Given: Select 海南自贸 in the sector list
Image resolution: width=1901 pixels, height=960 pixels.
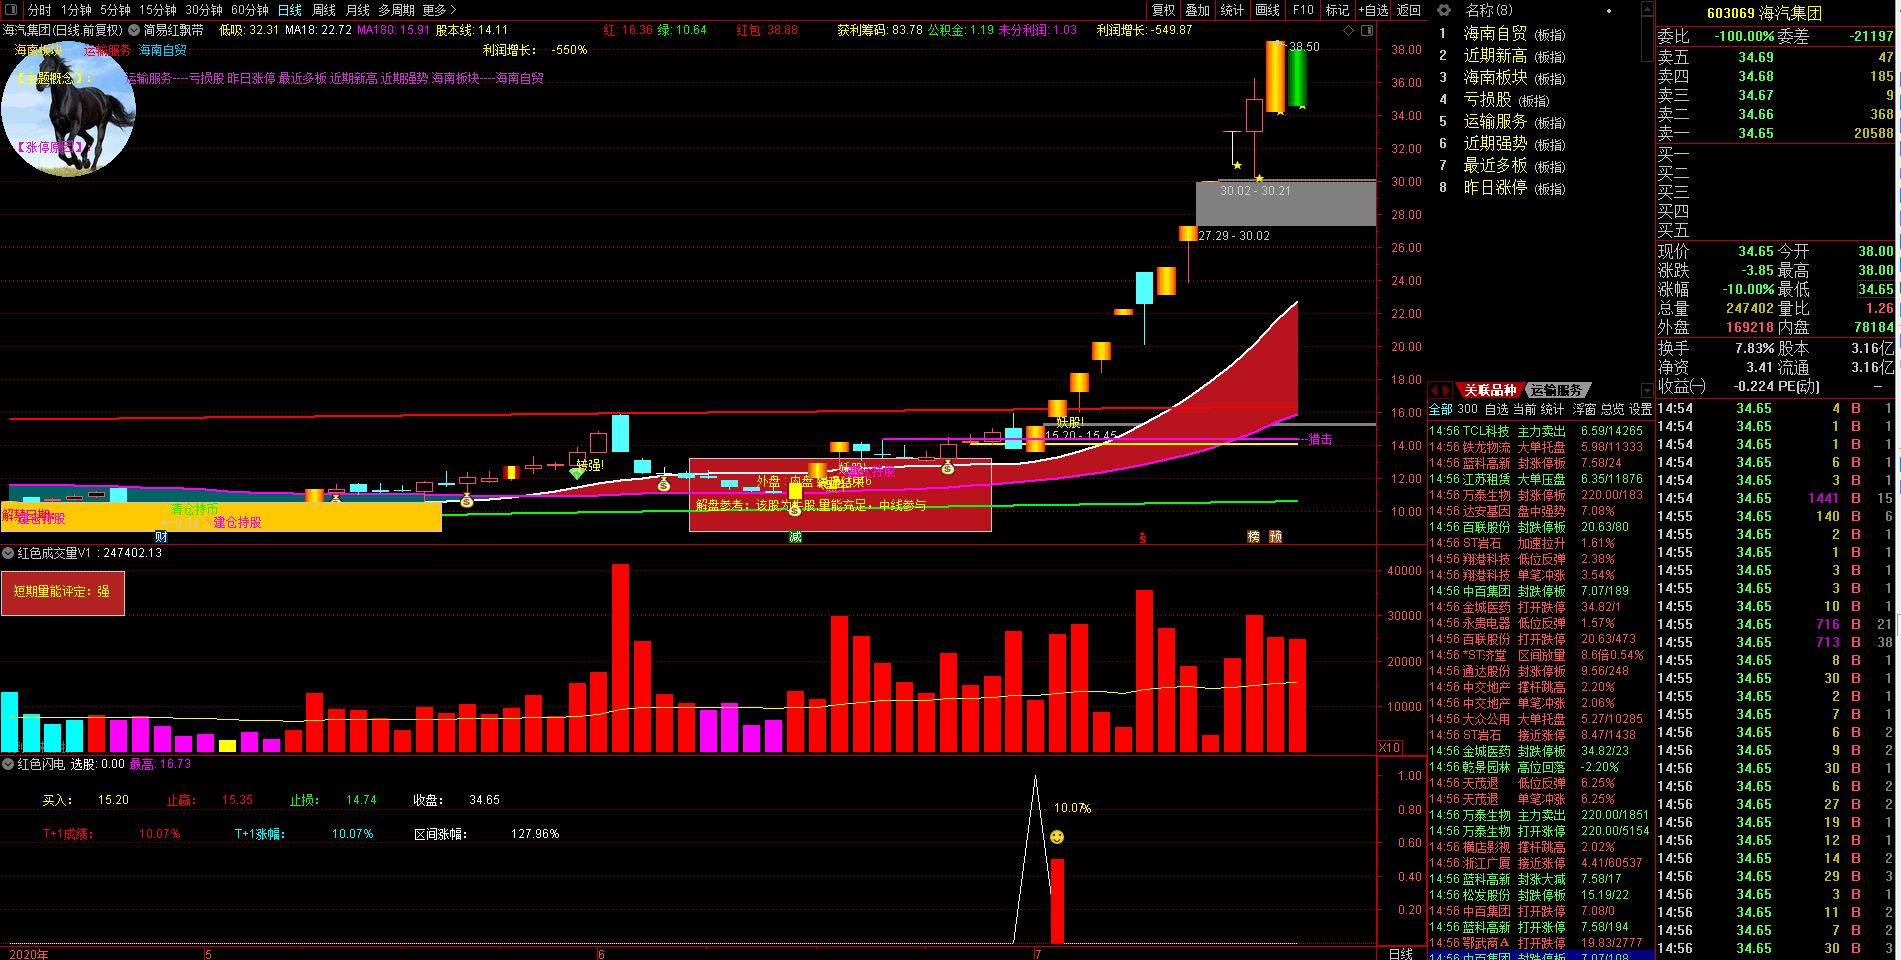Looking at the screenshot, I should pos(1496,34).
